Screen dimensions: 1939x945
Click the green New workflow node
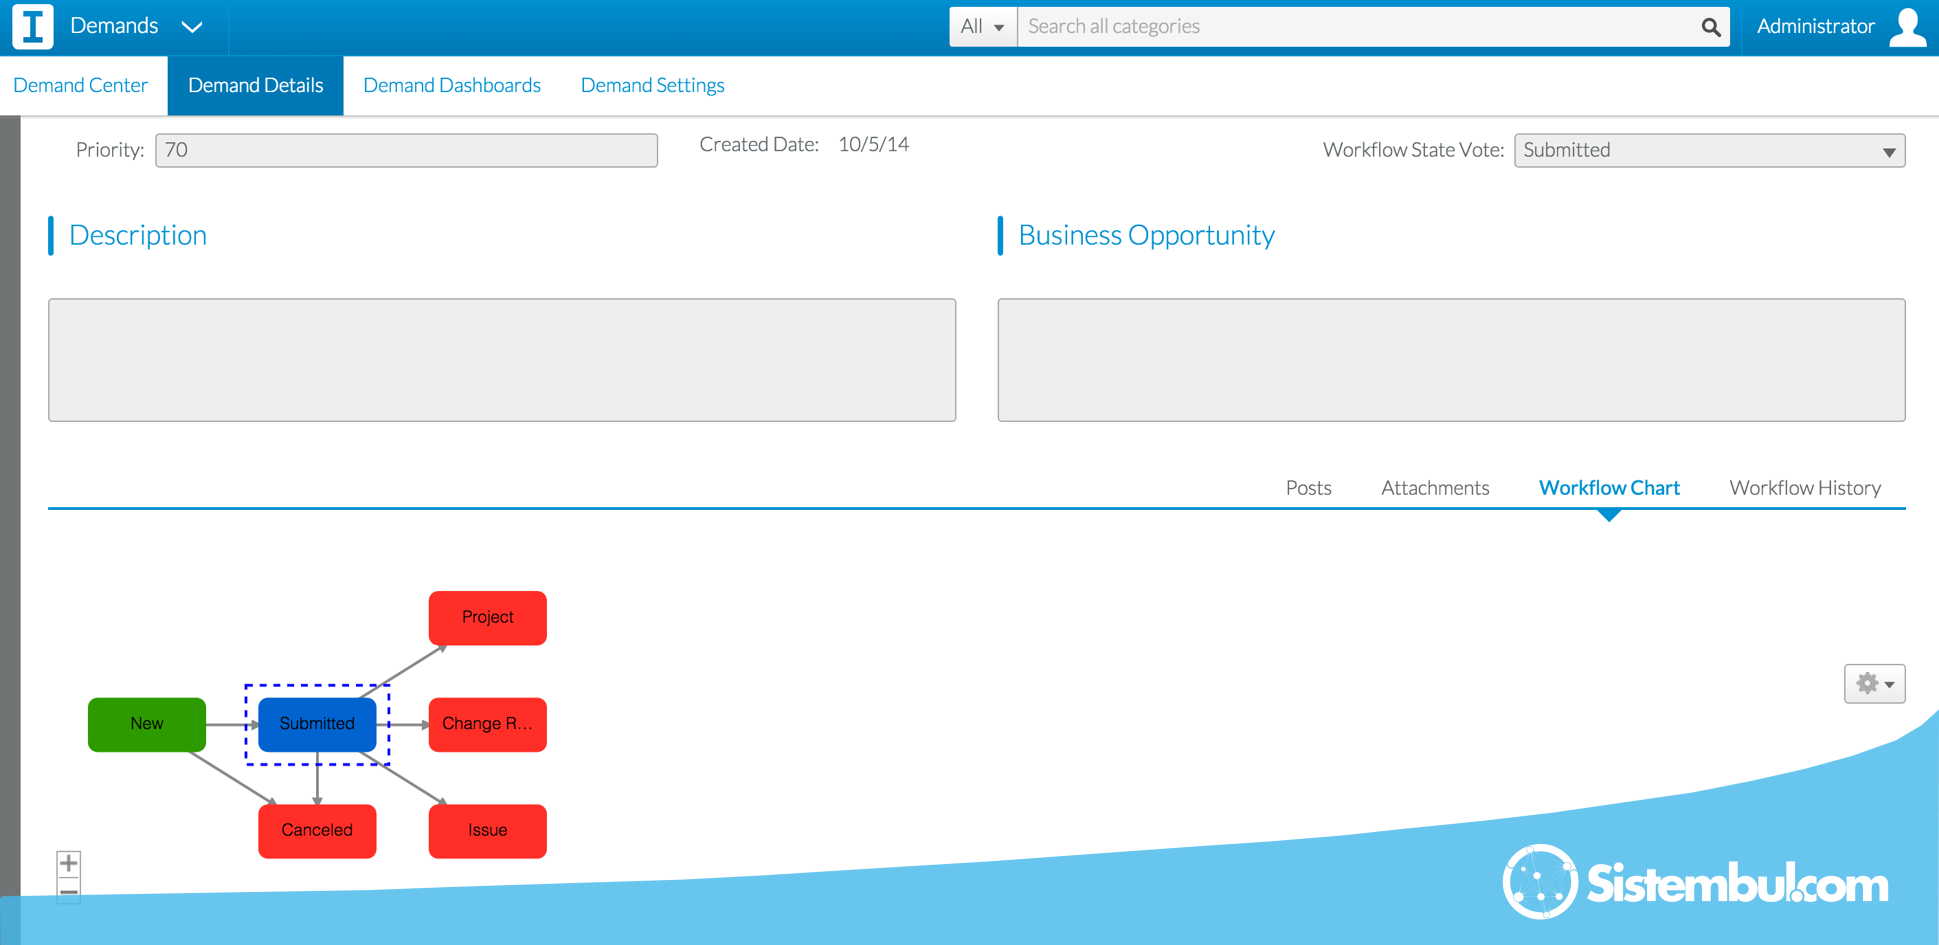147,724
